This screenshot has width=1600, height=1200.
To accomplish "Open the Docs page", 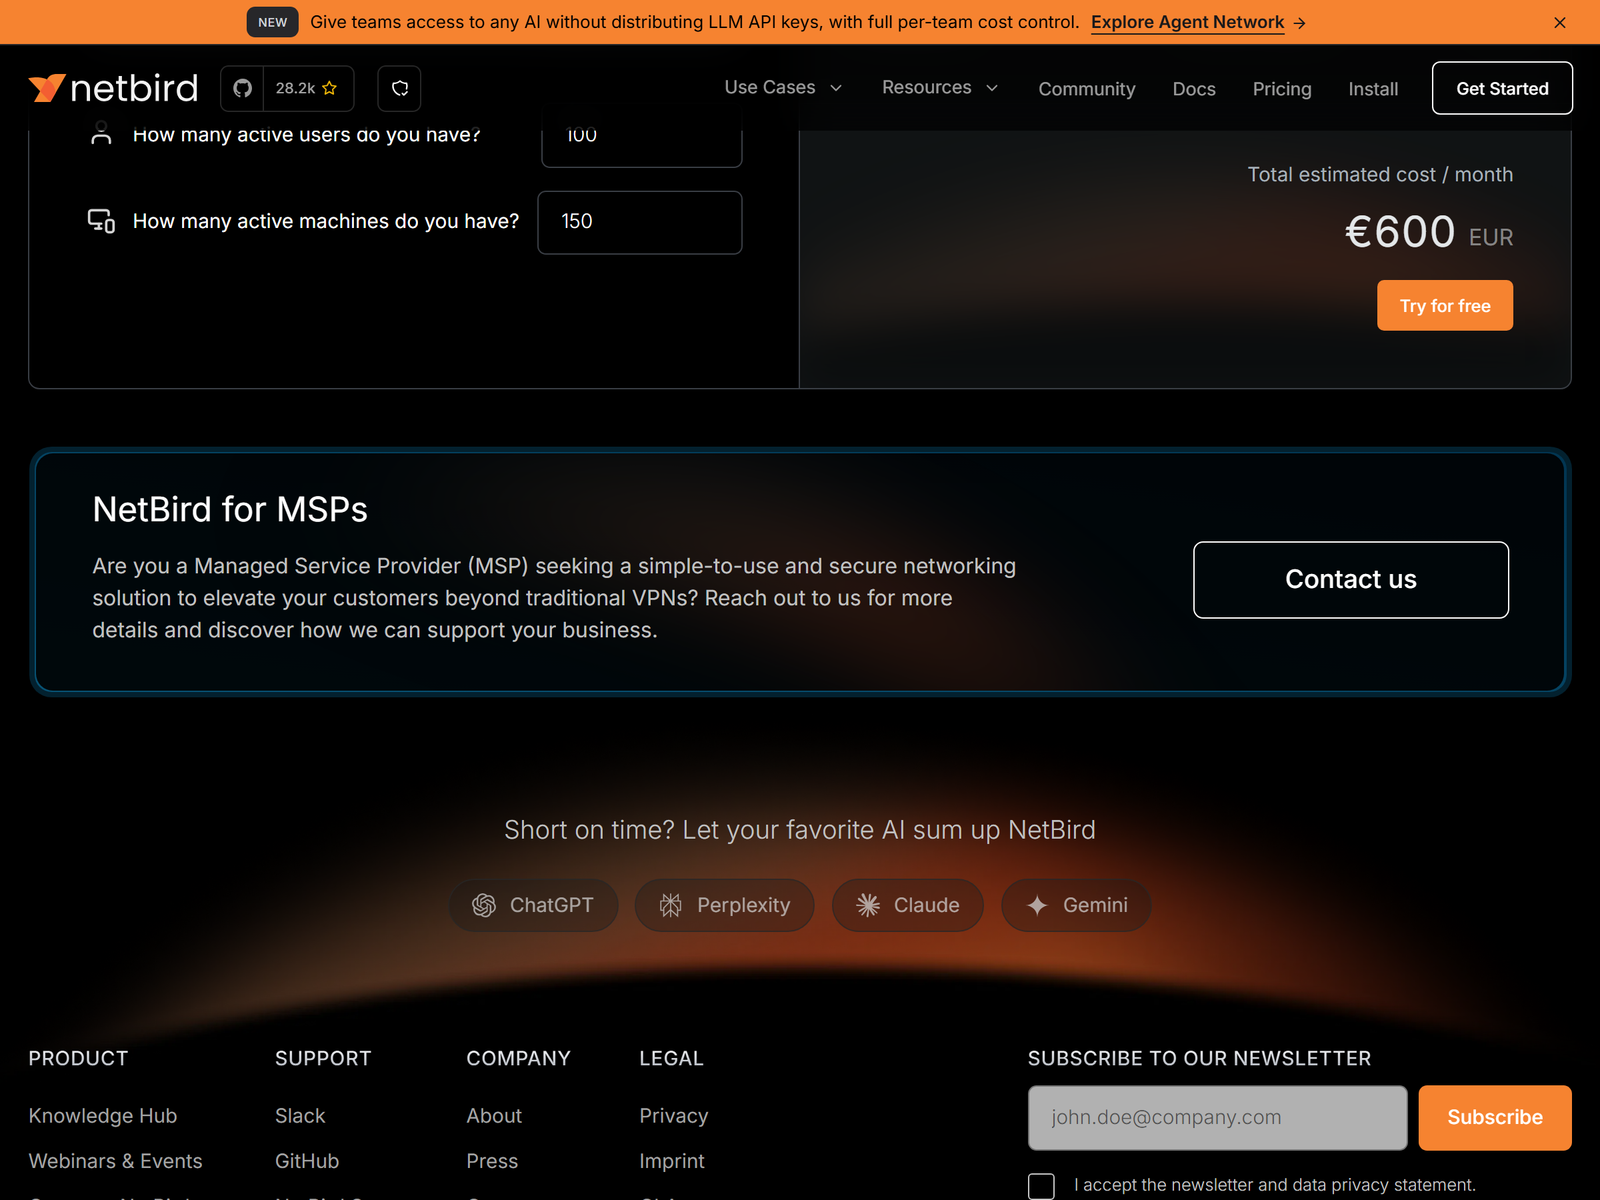I will [x=1194, y=89].
